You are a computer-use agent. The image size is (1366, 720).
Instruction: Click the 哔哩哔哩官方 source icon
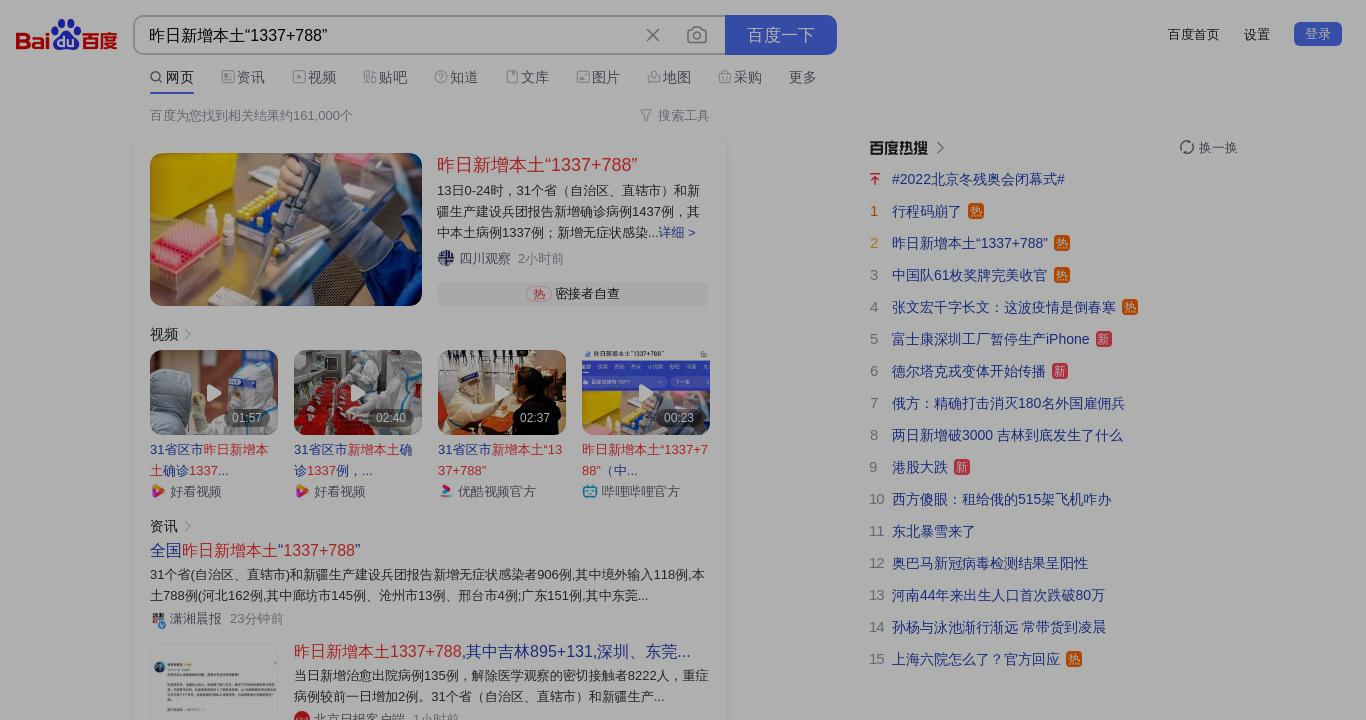[590, 491]
